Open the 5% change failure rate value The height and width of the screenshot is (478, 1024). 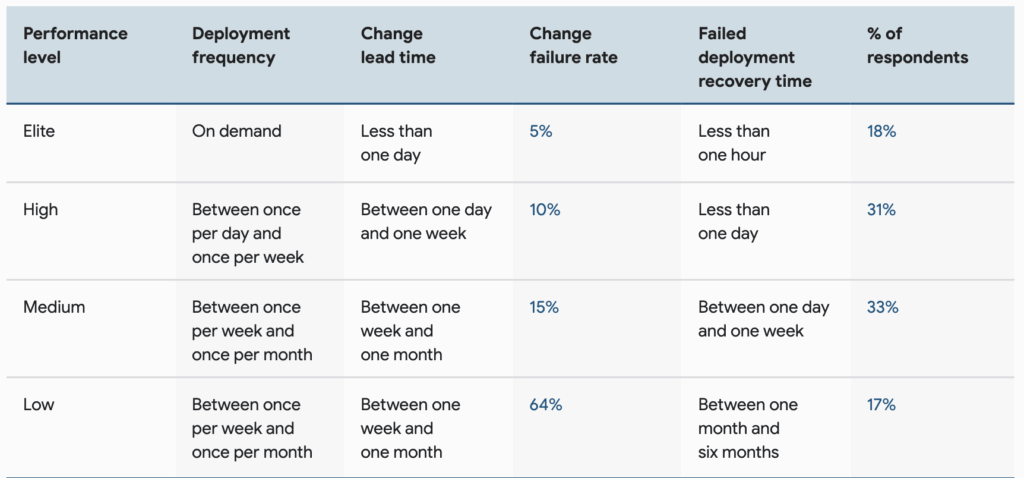541,131
